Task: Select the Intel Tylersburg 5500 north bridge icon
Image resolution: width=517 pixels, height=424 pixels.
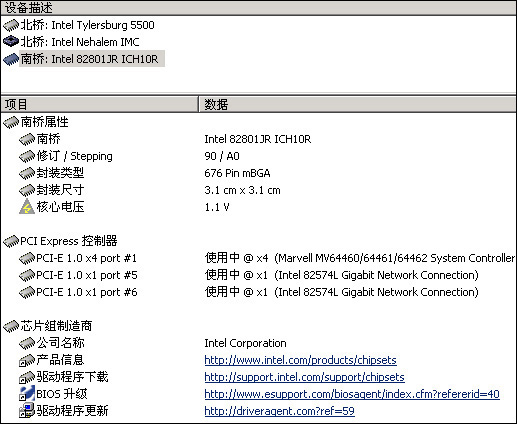Action: click(x=11, y=25)
